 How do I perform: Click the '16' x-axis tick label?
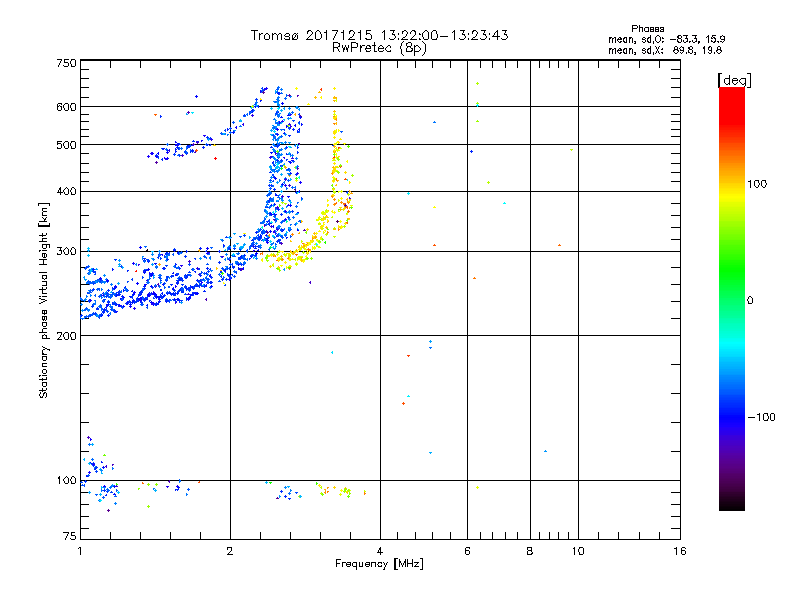(x=680, y=551)
